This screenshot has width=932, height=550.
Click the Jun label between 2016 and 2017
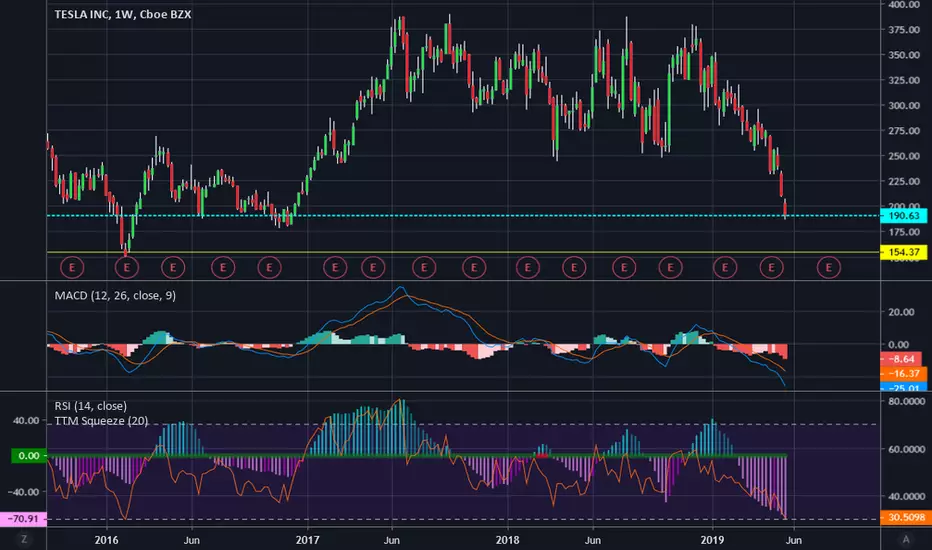(x=191, y=540)
